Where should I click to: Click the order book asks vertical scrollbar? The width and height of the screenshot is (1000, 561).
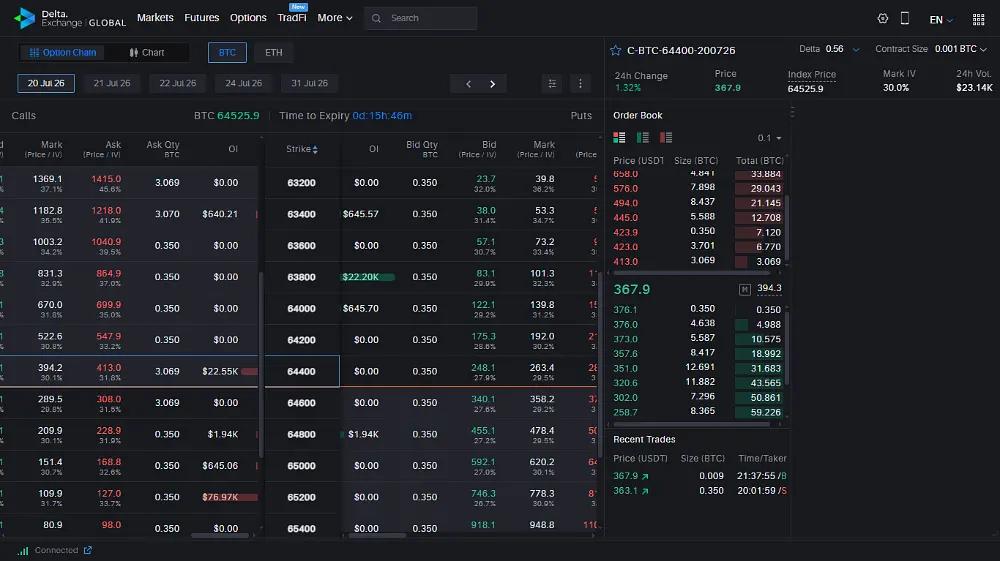[787, 226]
